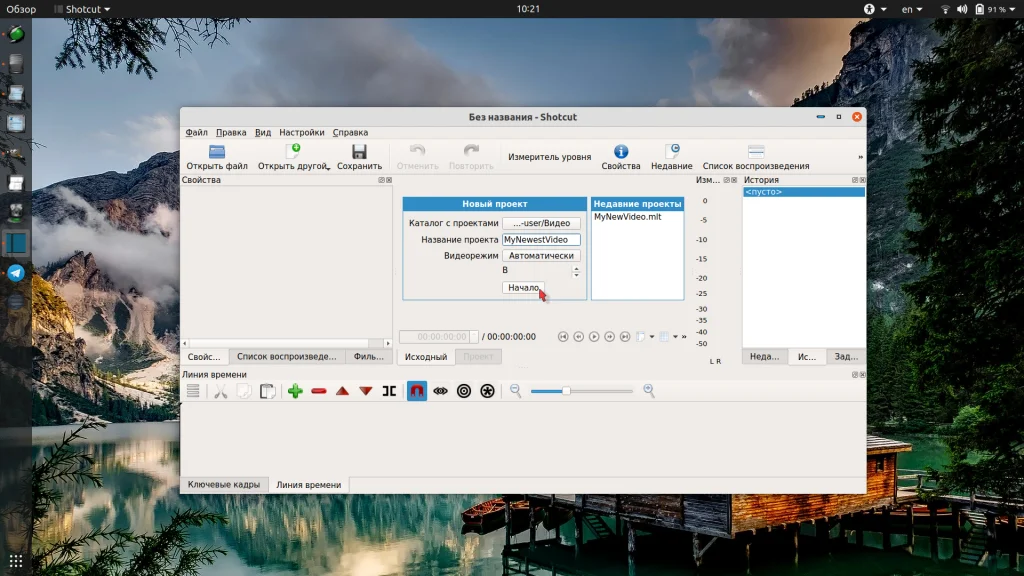Open the Properties info icon in toolbar

[620, 152]
